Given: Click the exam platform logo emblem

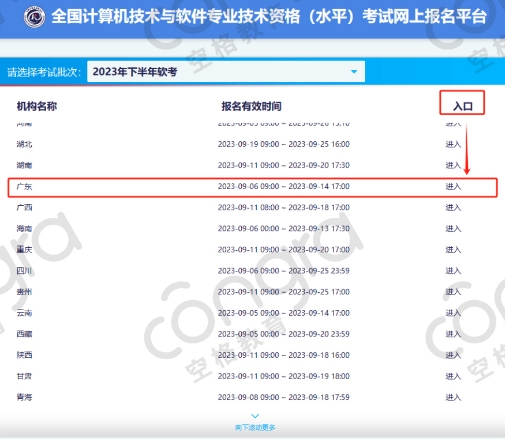Looking at the screenshot, I should pos(34,17).
